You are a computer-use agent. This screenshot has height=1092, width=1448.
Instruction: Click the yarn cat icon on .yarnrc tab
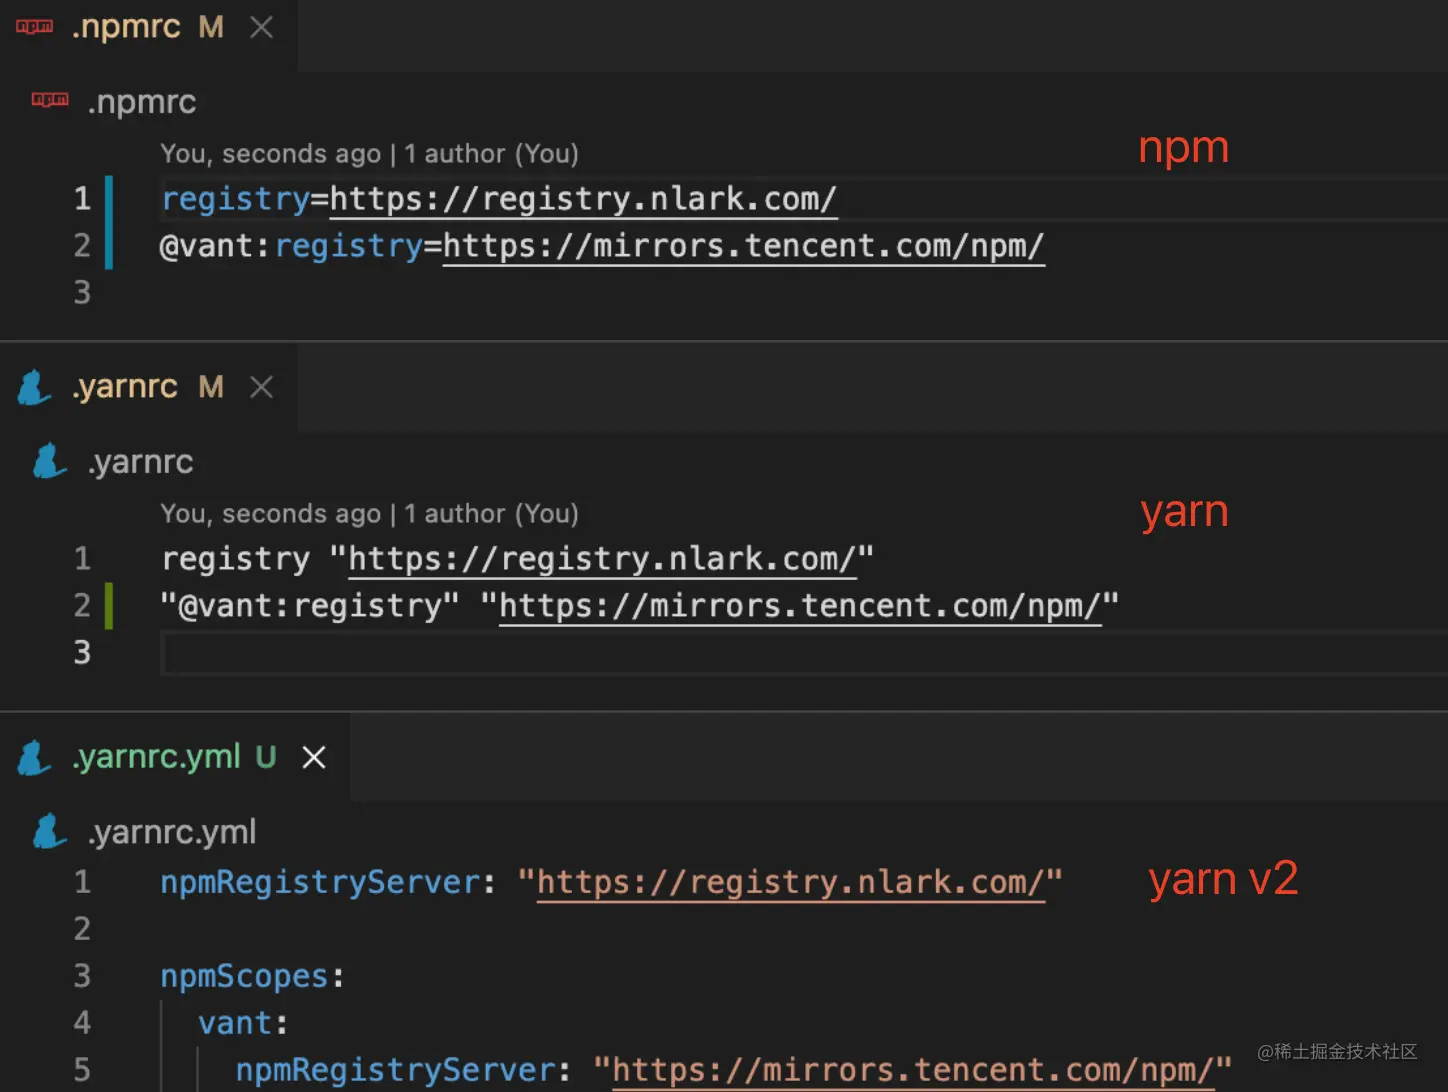pyautogui.click(x=34, y=387)
